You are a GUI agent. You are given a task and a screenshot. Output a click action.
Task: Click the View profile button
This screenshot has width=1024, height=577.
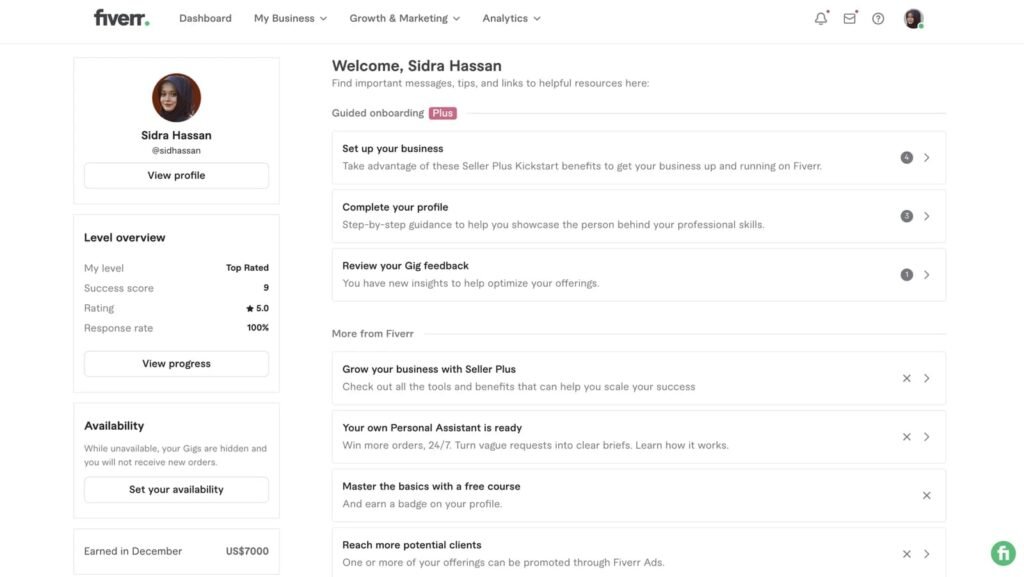[x=176, y=175]
